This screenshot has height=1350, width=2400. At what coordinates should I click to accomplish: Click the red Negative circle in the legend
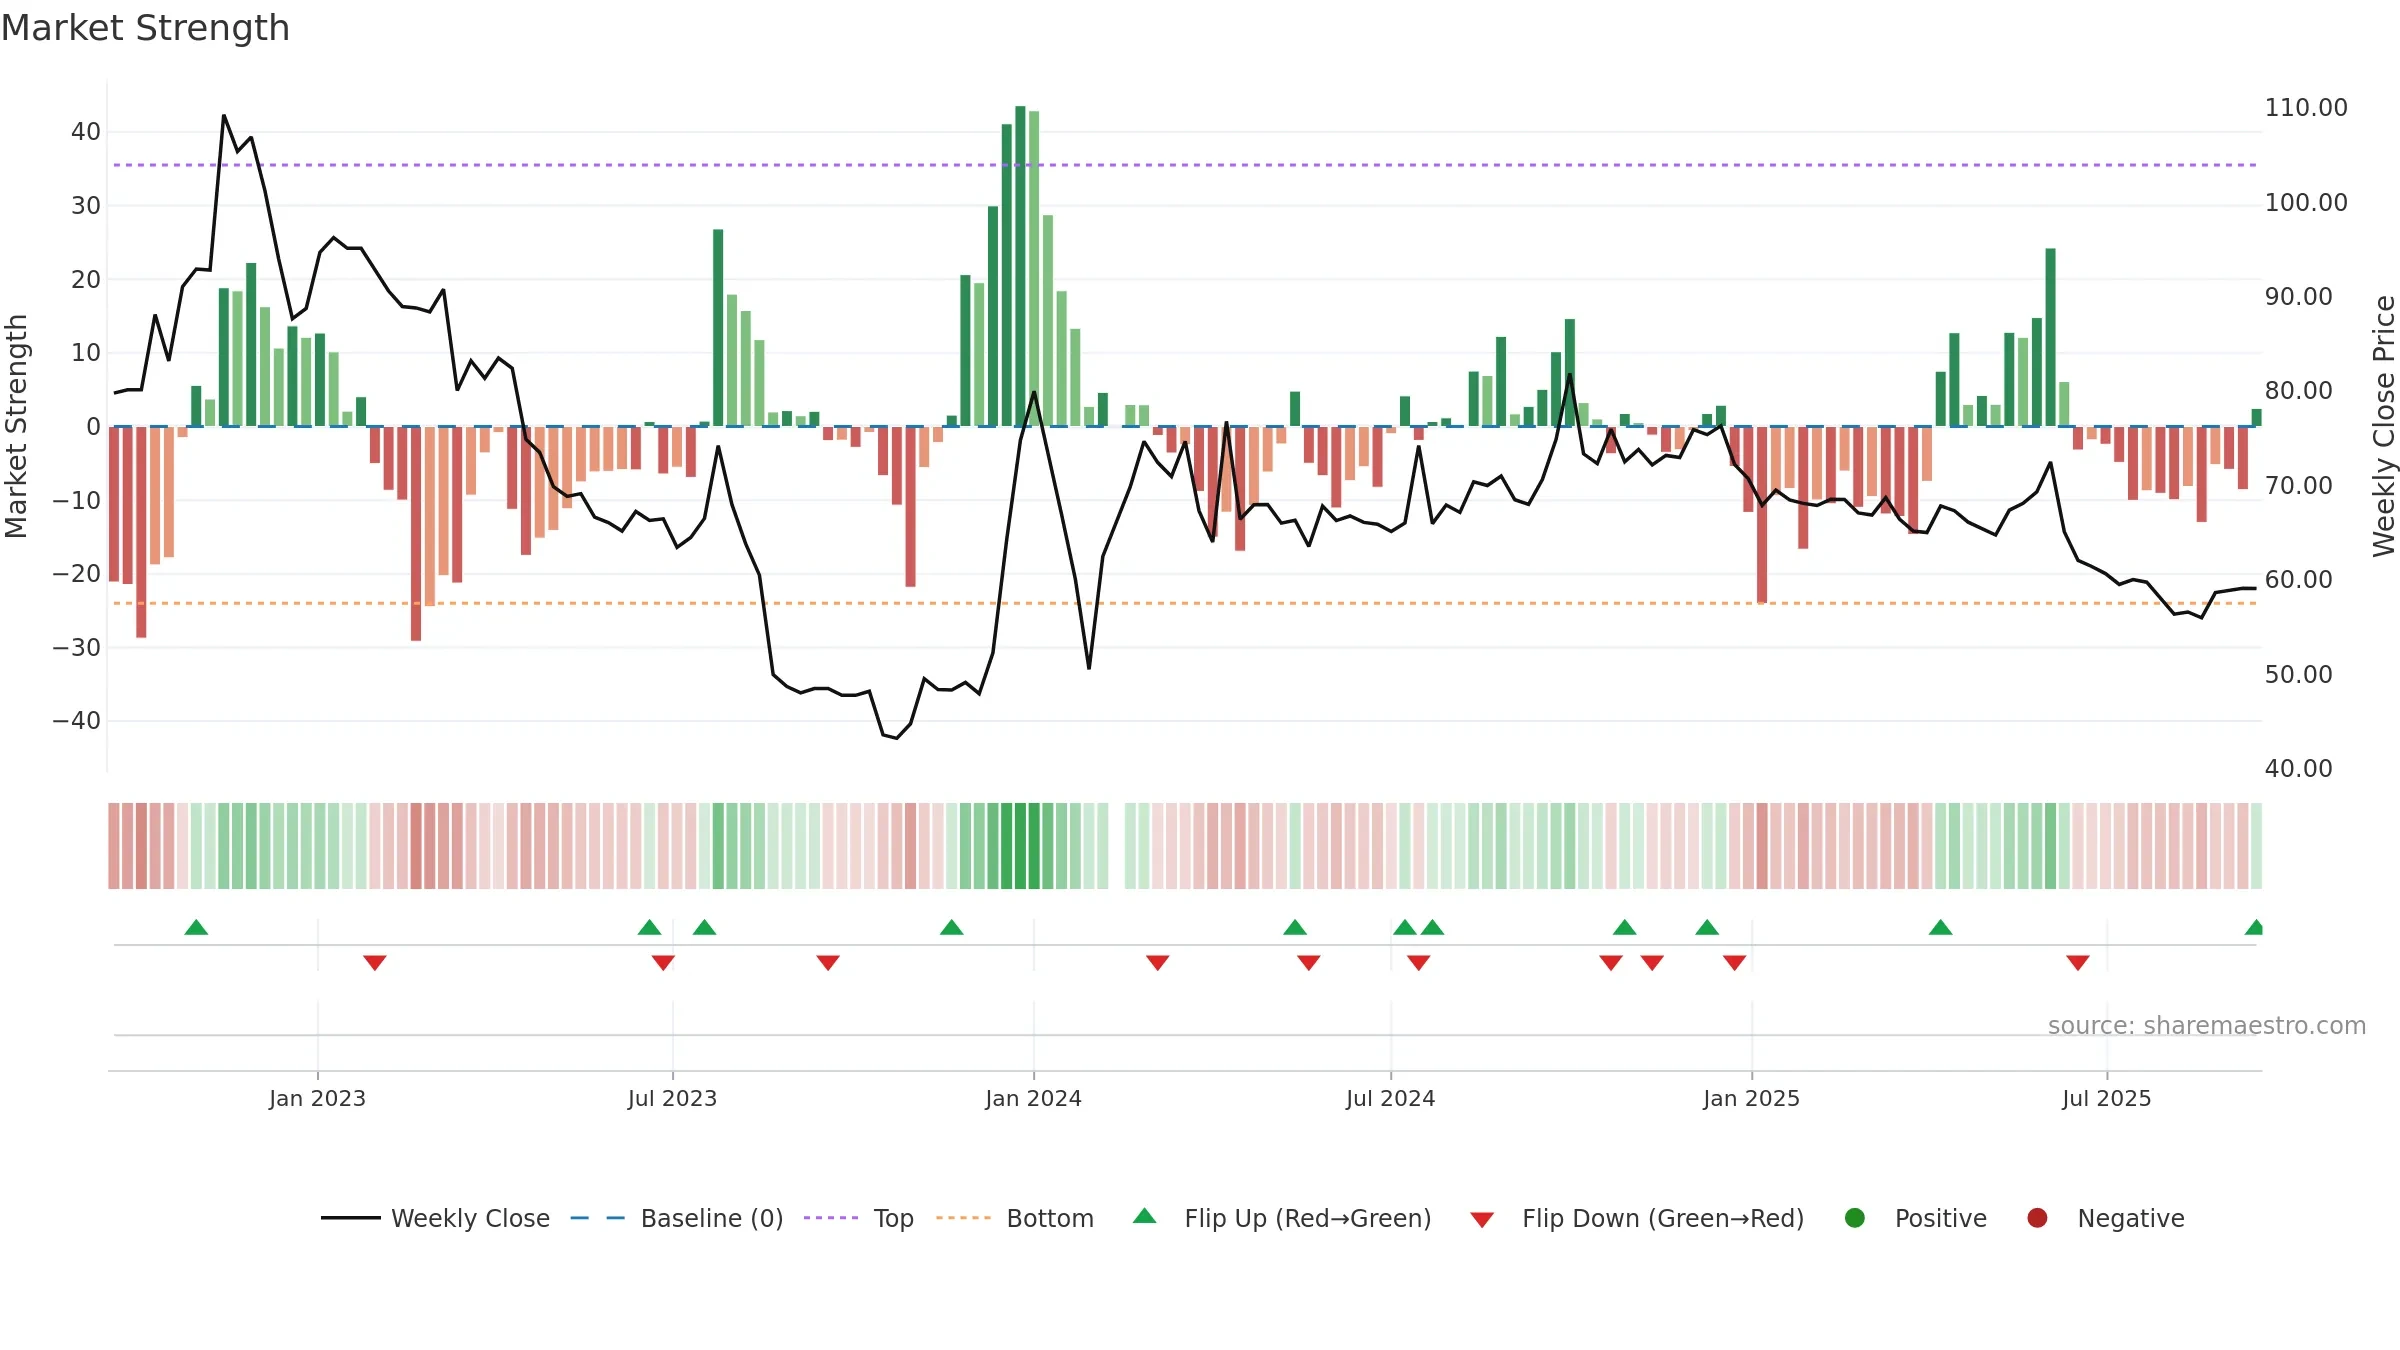[x=2037, y=1218]
